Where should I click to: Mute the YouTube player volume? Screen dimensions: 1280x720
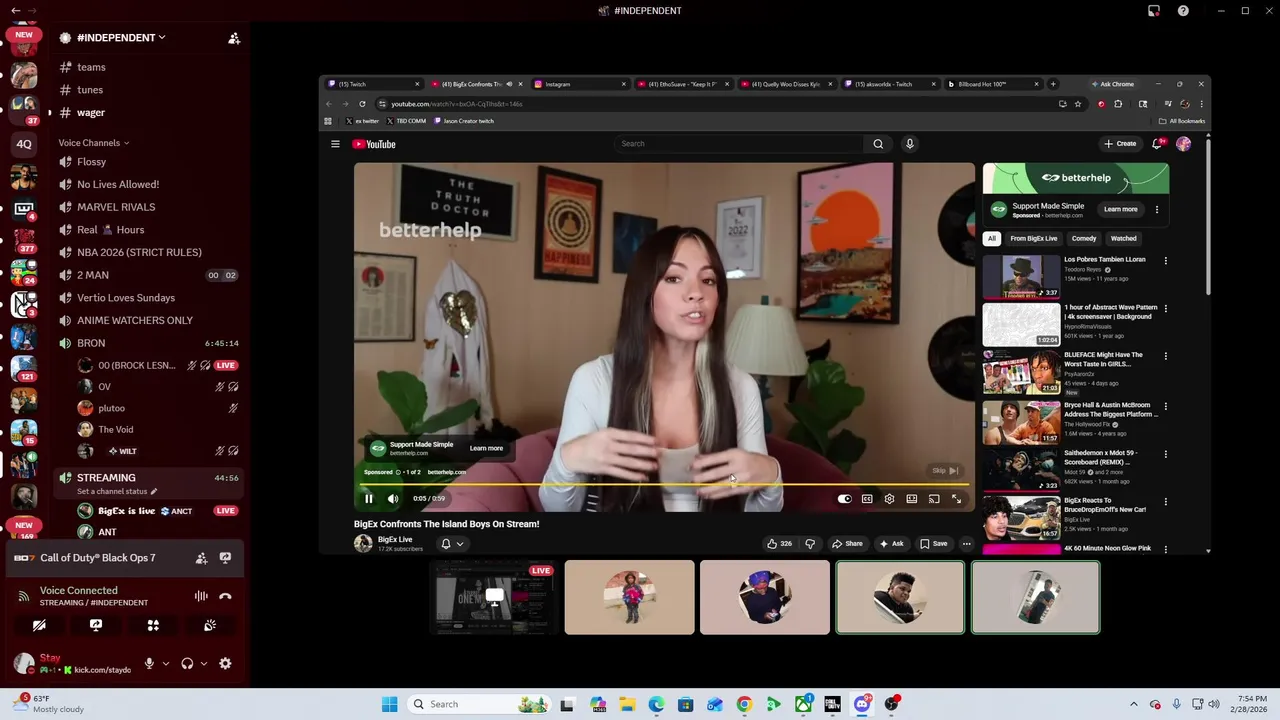tap(393, 498)
